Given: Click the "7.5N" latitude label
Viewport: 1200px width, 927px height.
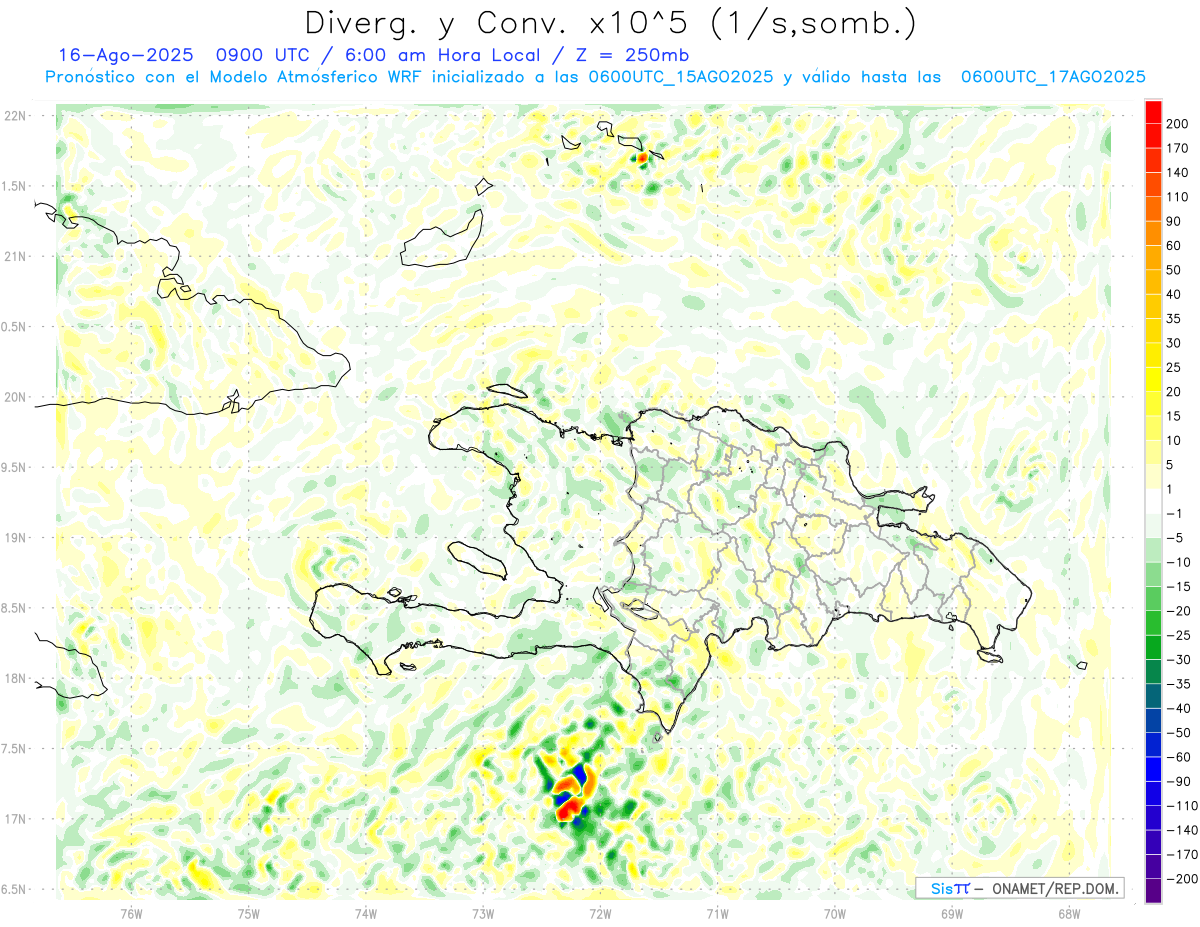Looking at the screenshot, I should click(x=15, y=749).
